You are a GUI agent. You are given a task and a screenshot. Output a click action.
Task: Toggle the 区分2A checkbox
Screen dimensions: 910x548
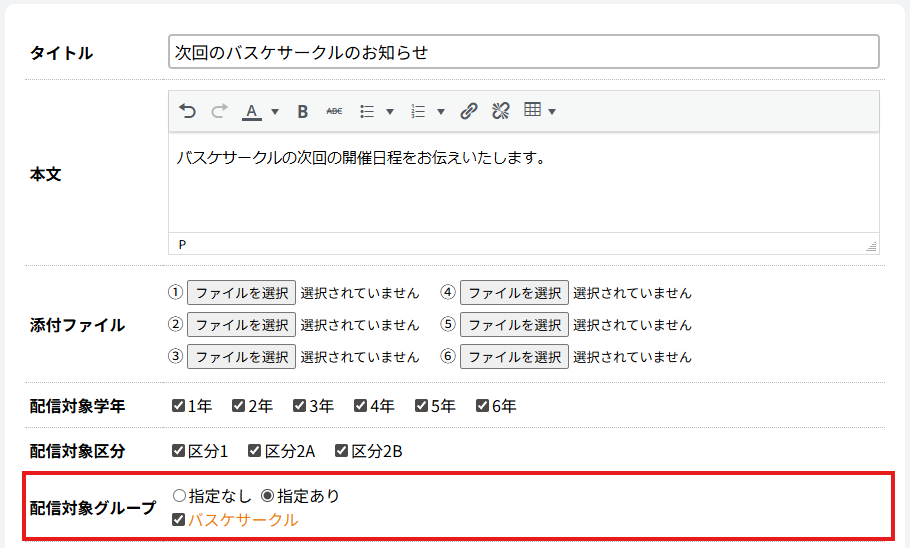click(x=255, y=451)
